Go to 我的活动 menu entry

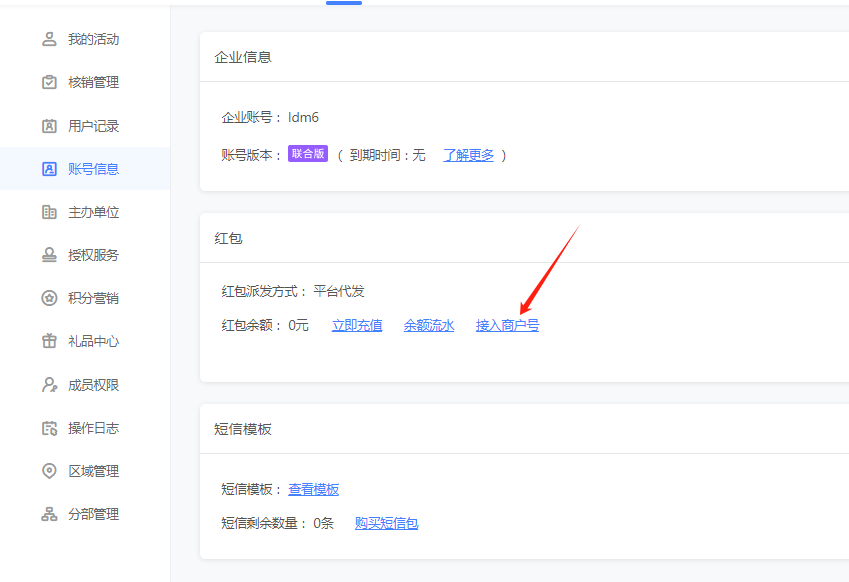(x=93, y=40)
